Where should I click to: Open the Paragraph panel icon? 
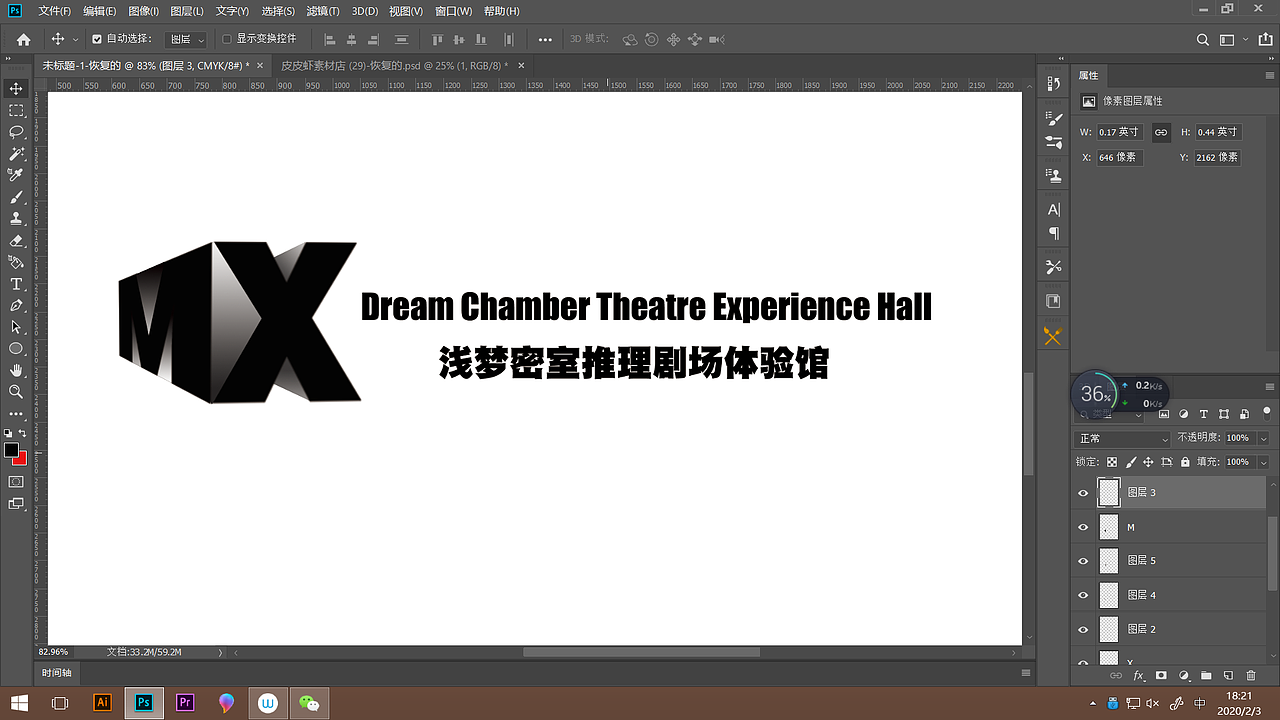(x=1053, y=233)
